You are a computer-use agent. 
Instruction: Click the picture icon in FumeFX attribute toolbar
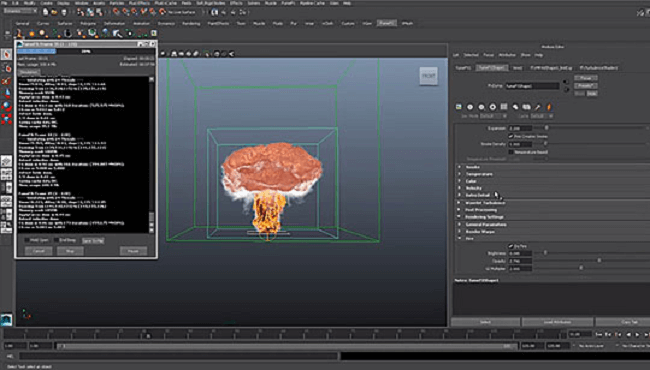458,107
